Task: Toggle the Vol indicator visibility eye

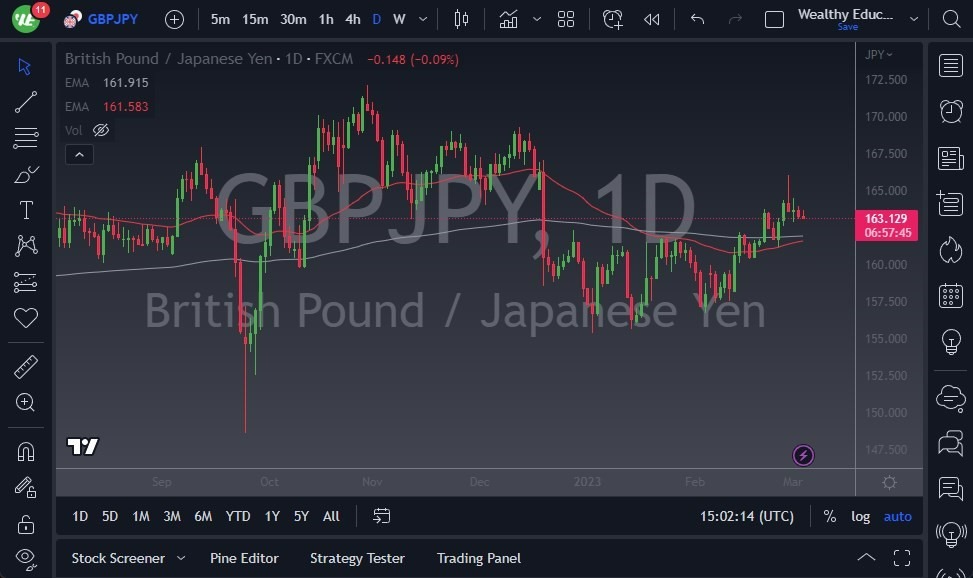Action: pos(100,130)
